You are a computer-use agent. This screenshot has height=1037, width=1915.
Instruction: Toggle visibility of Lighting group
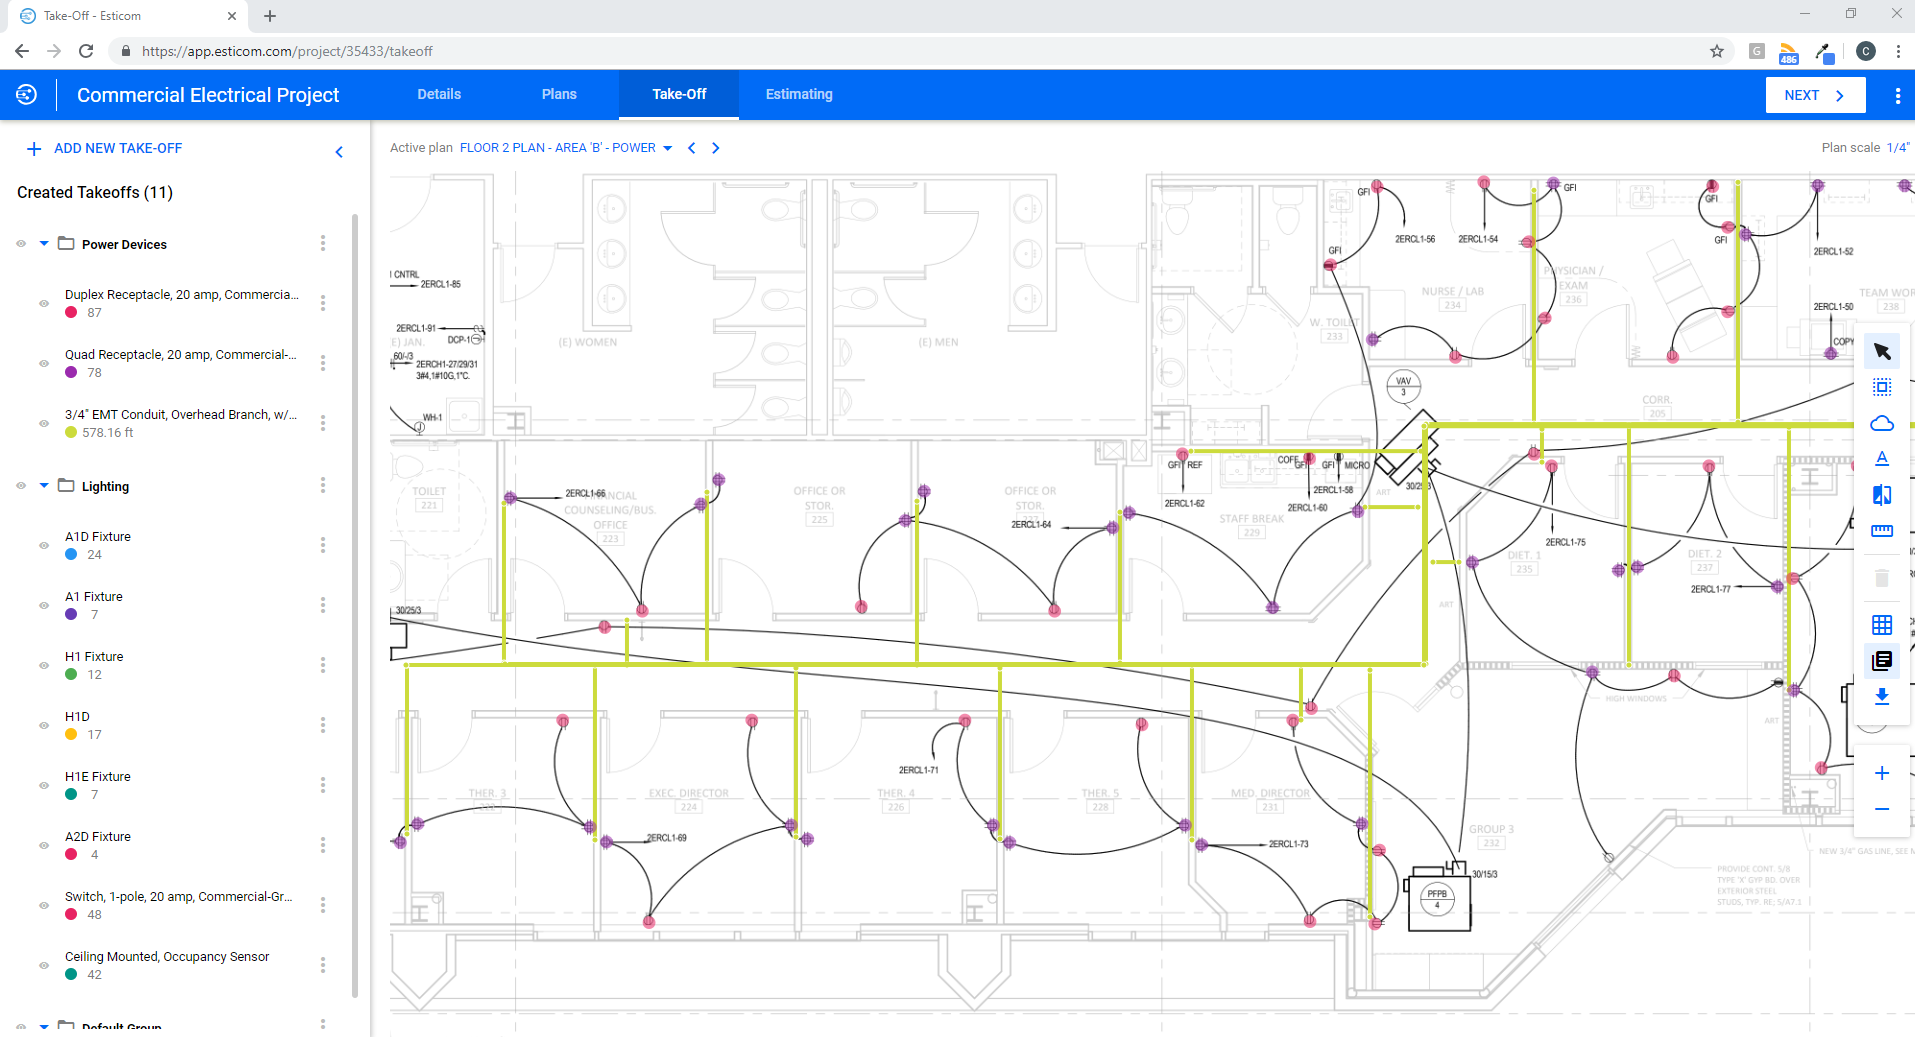point(21,485)
